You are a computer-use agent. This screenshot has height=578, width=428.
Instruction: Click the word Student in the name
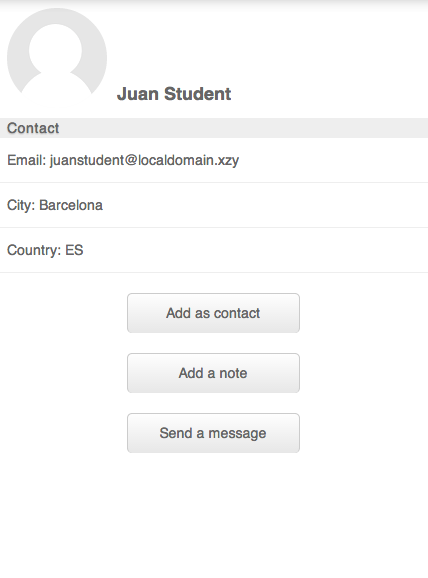pyautogui.click(x=198, y=94)
